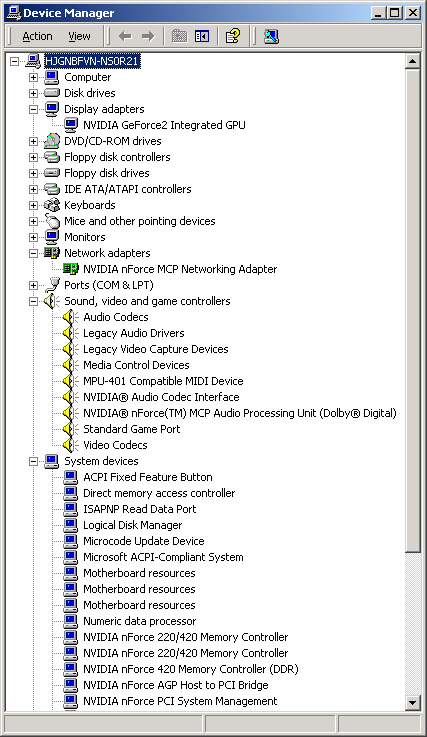This screenshot has height=737, width=427.
Task: Click the Monitors category icon
Action: click(52, 237)
